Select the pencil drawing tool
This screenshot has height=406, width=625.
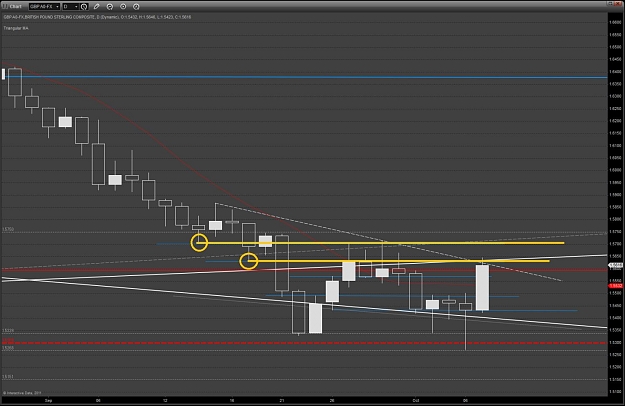point(96,6)
